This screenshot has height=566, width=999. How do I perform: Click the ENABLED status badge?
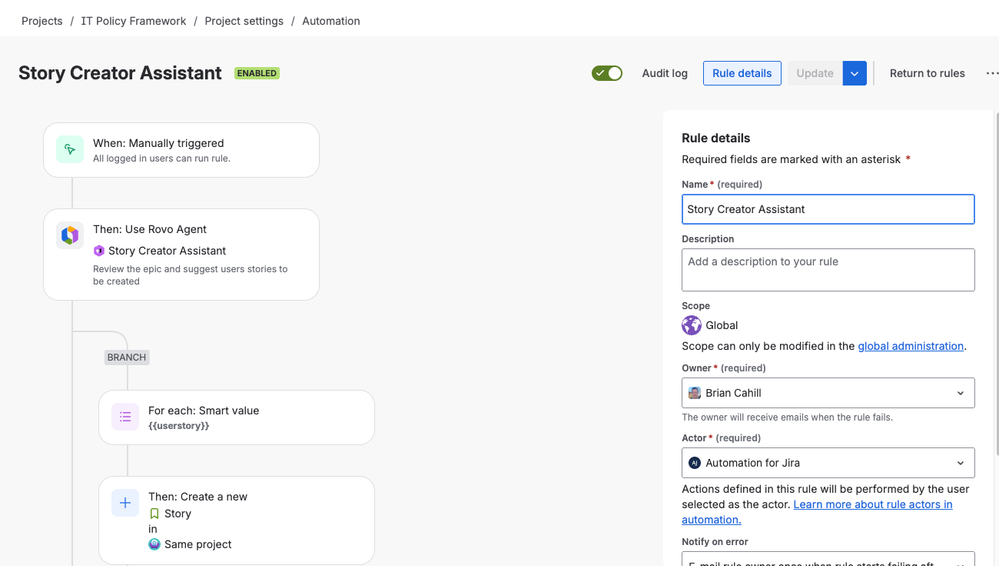coord(257,73)
